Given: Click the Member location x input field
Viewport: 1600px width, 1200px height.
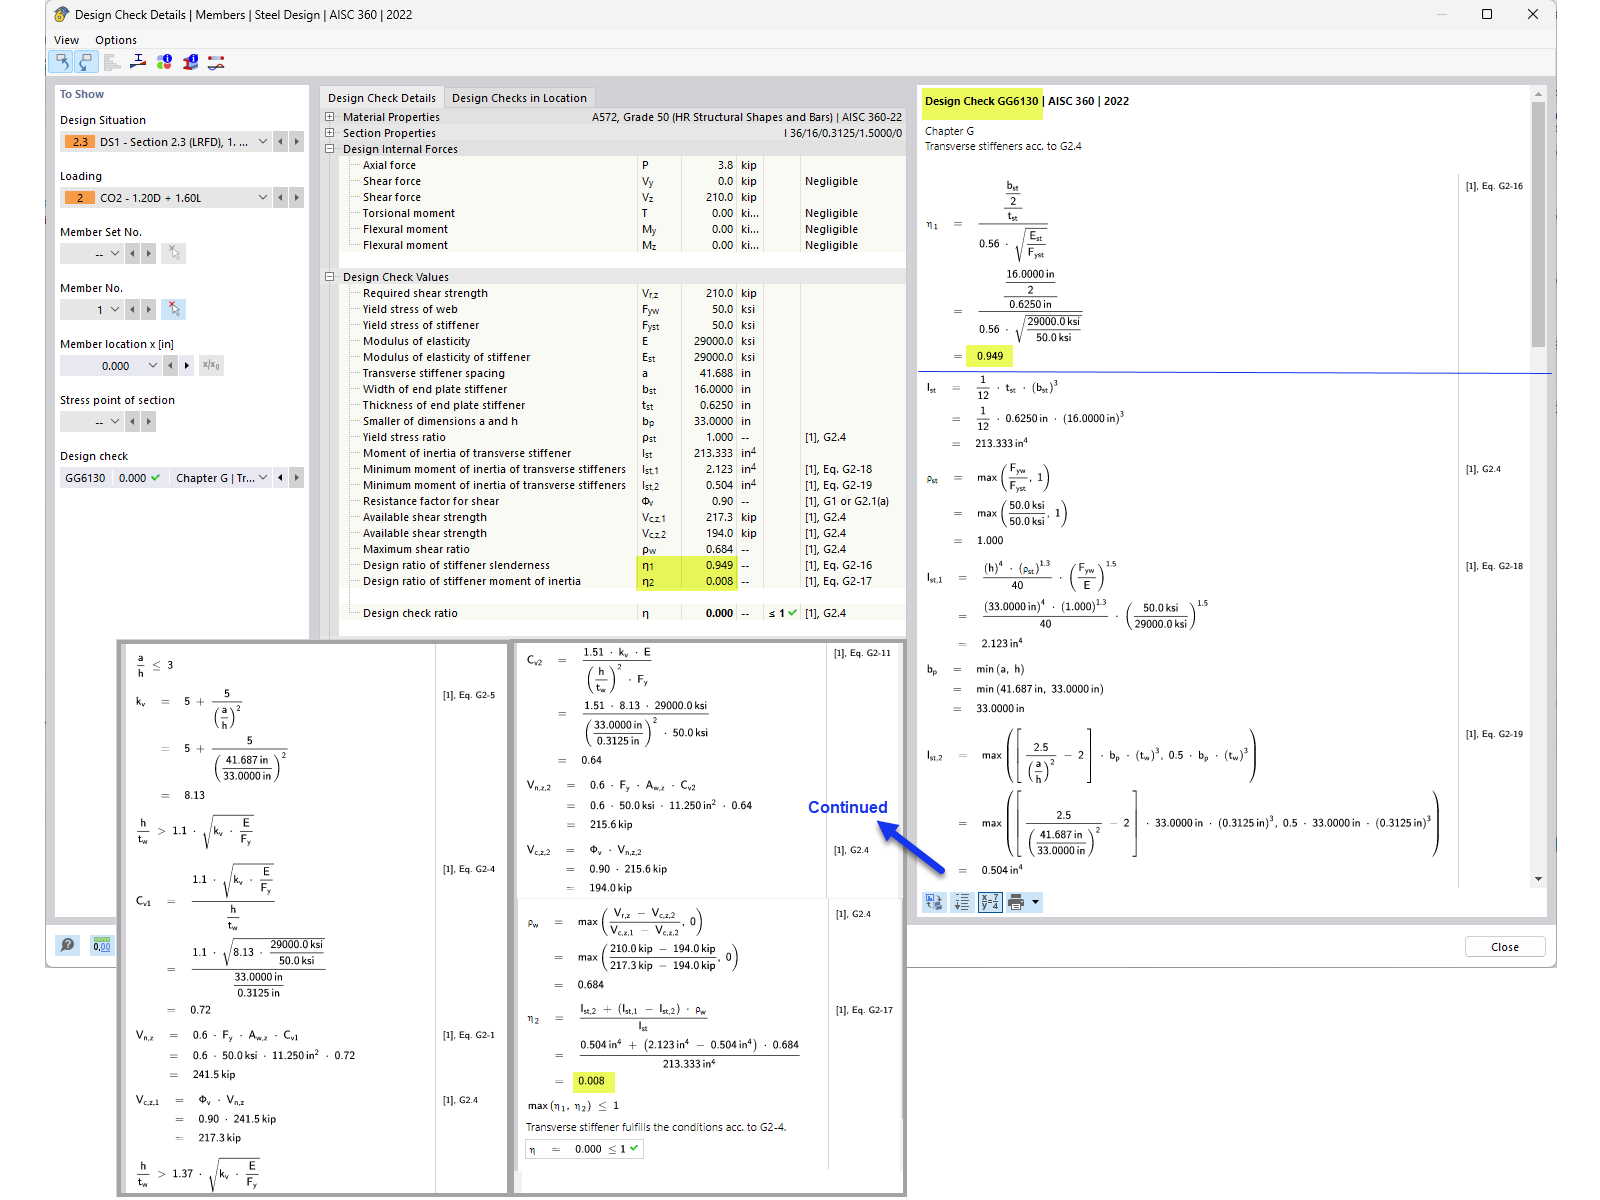Looking at the screenshot, I should tap(110, 365).
